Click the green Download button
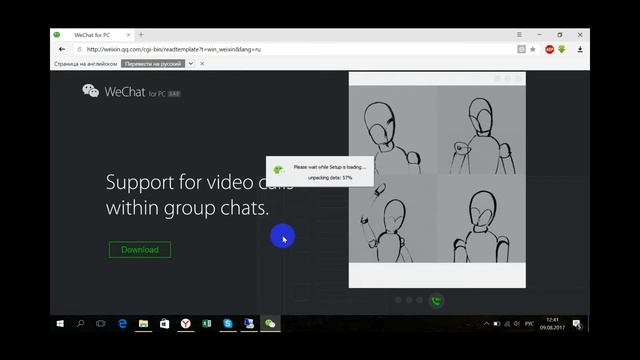 pos(140,250)
